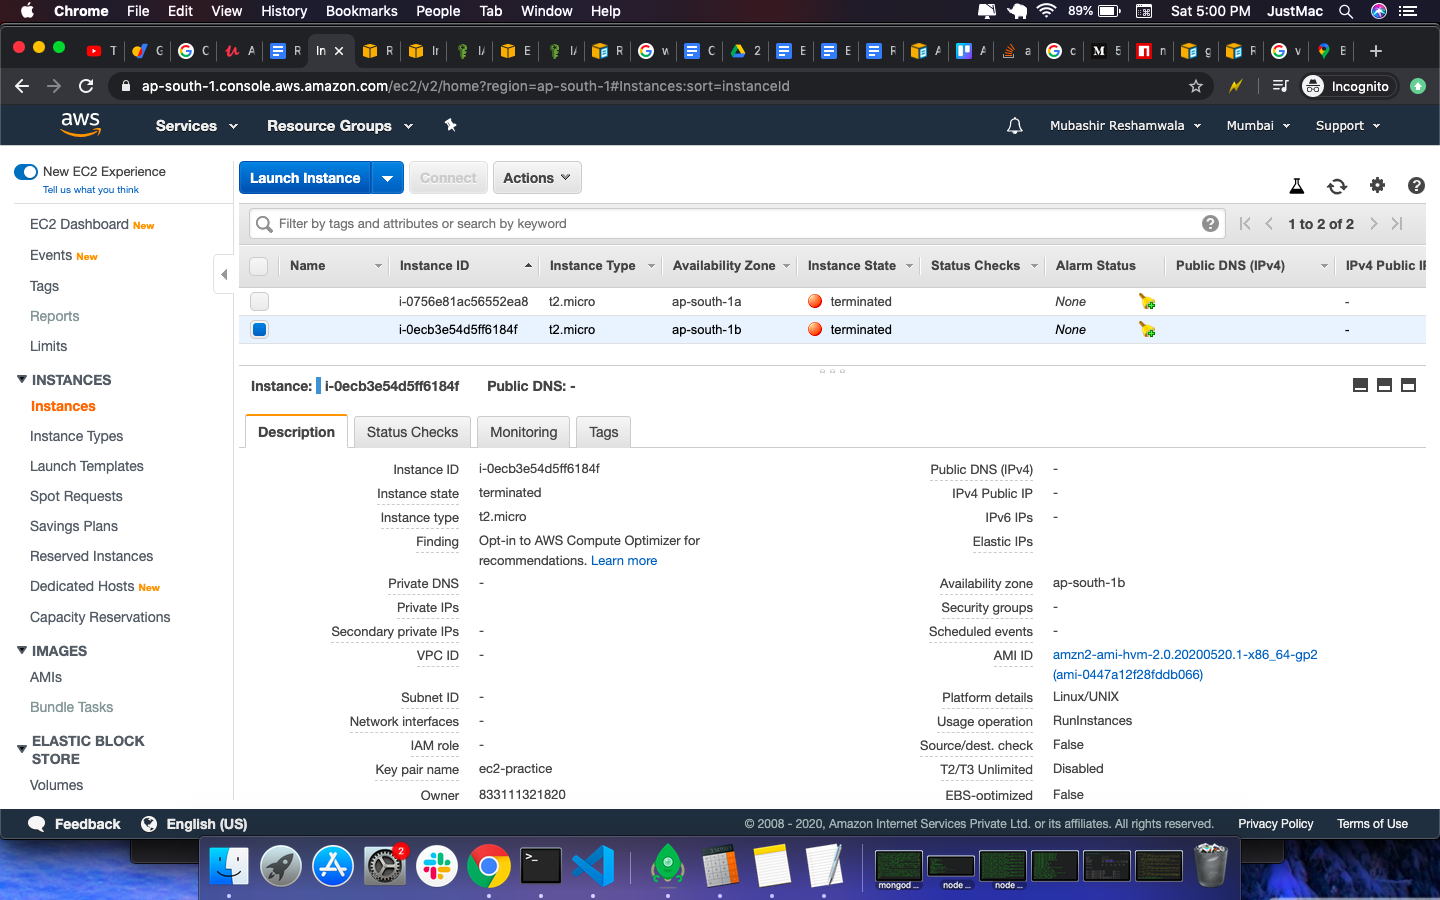This screenshot has width=1440, height=900.
Task: Open the AMI ID amzn2-ami-hvm link
Action: 1185,664
